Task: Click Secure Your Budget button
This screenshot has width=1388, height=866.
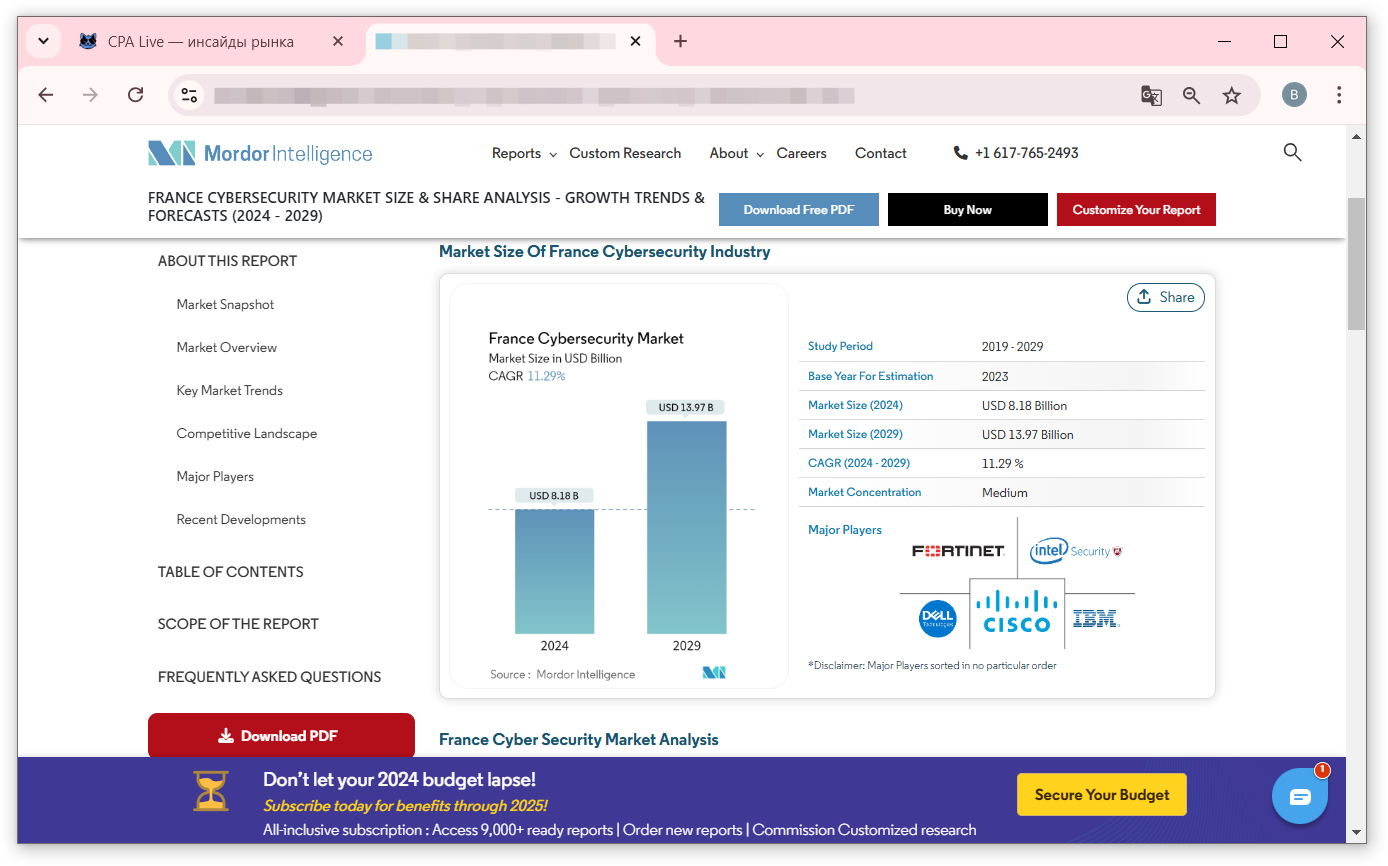Action: [1101, 795]
